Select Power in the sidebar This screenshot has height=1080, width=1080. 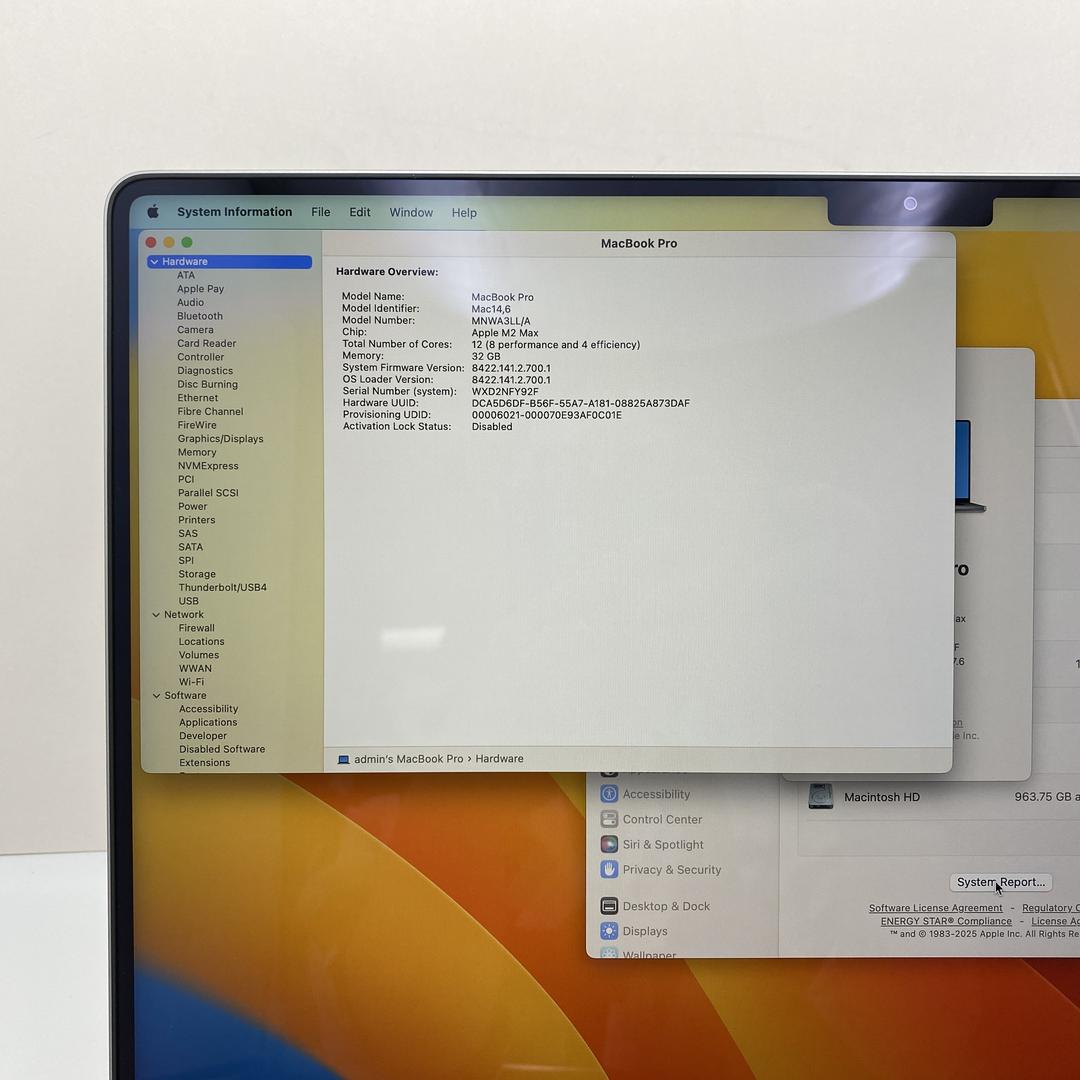192,506
